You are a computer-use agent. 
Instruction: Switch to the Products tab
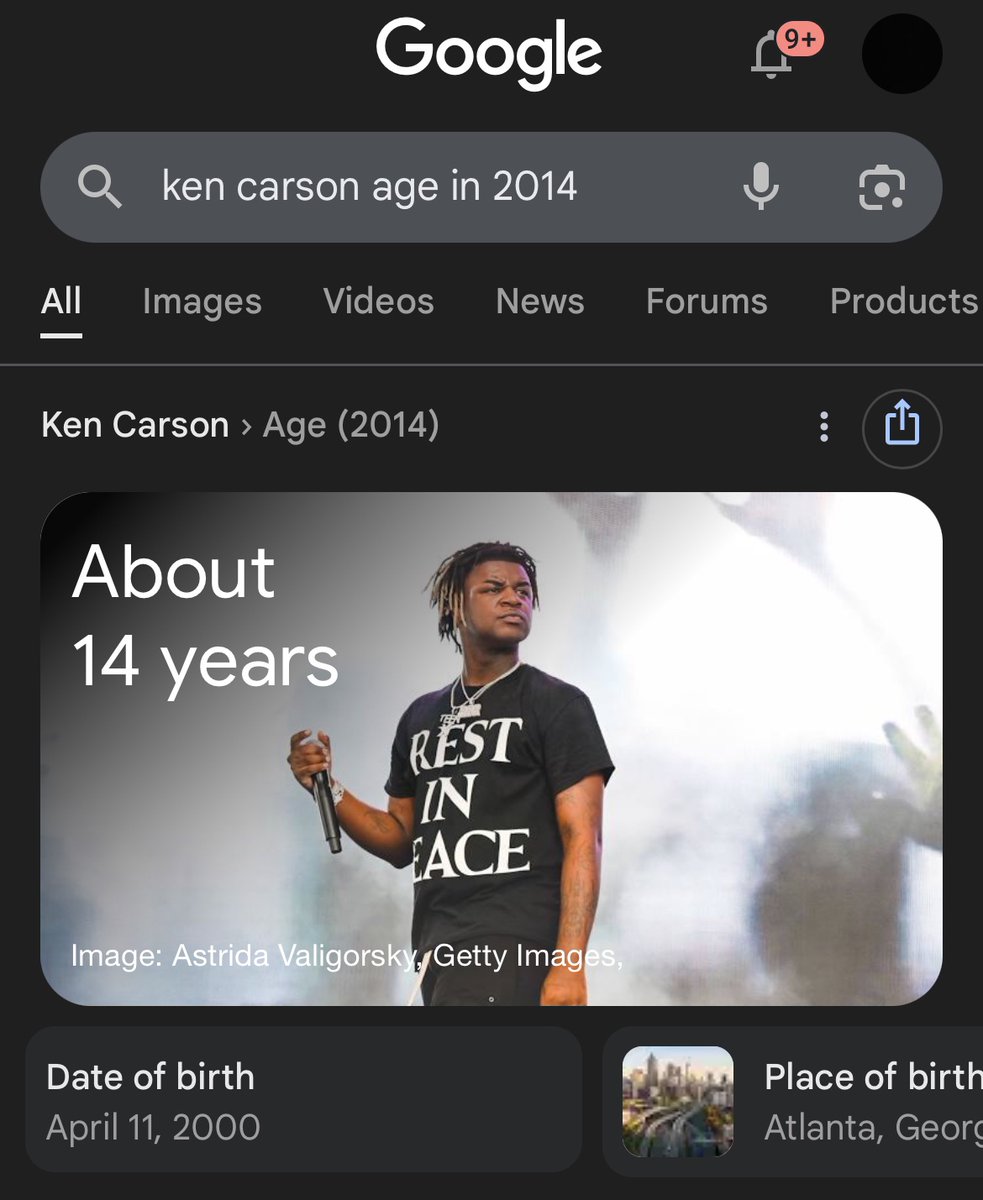[x=905, y=302]
